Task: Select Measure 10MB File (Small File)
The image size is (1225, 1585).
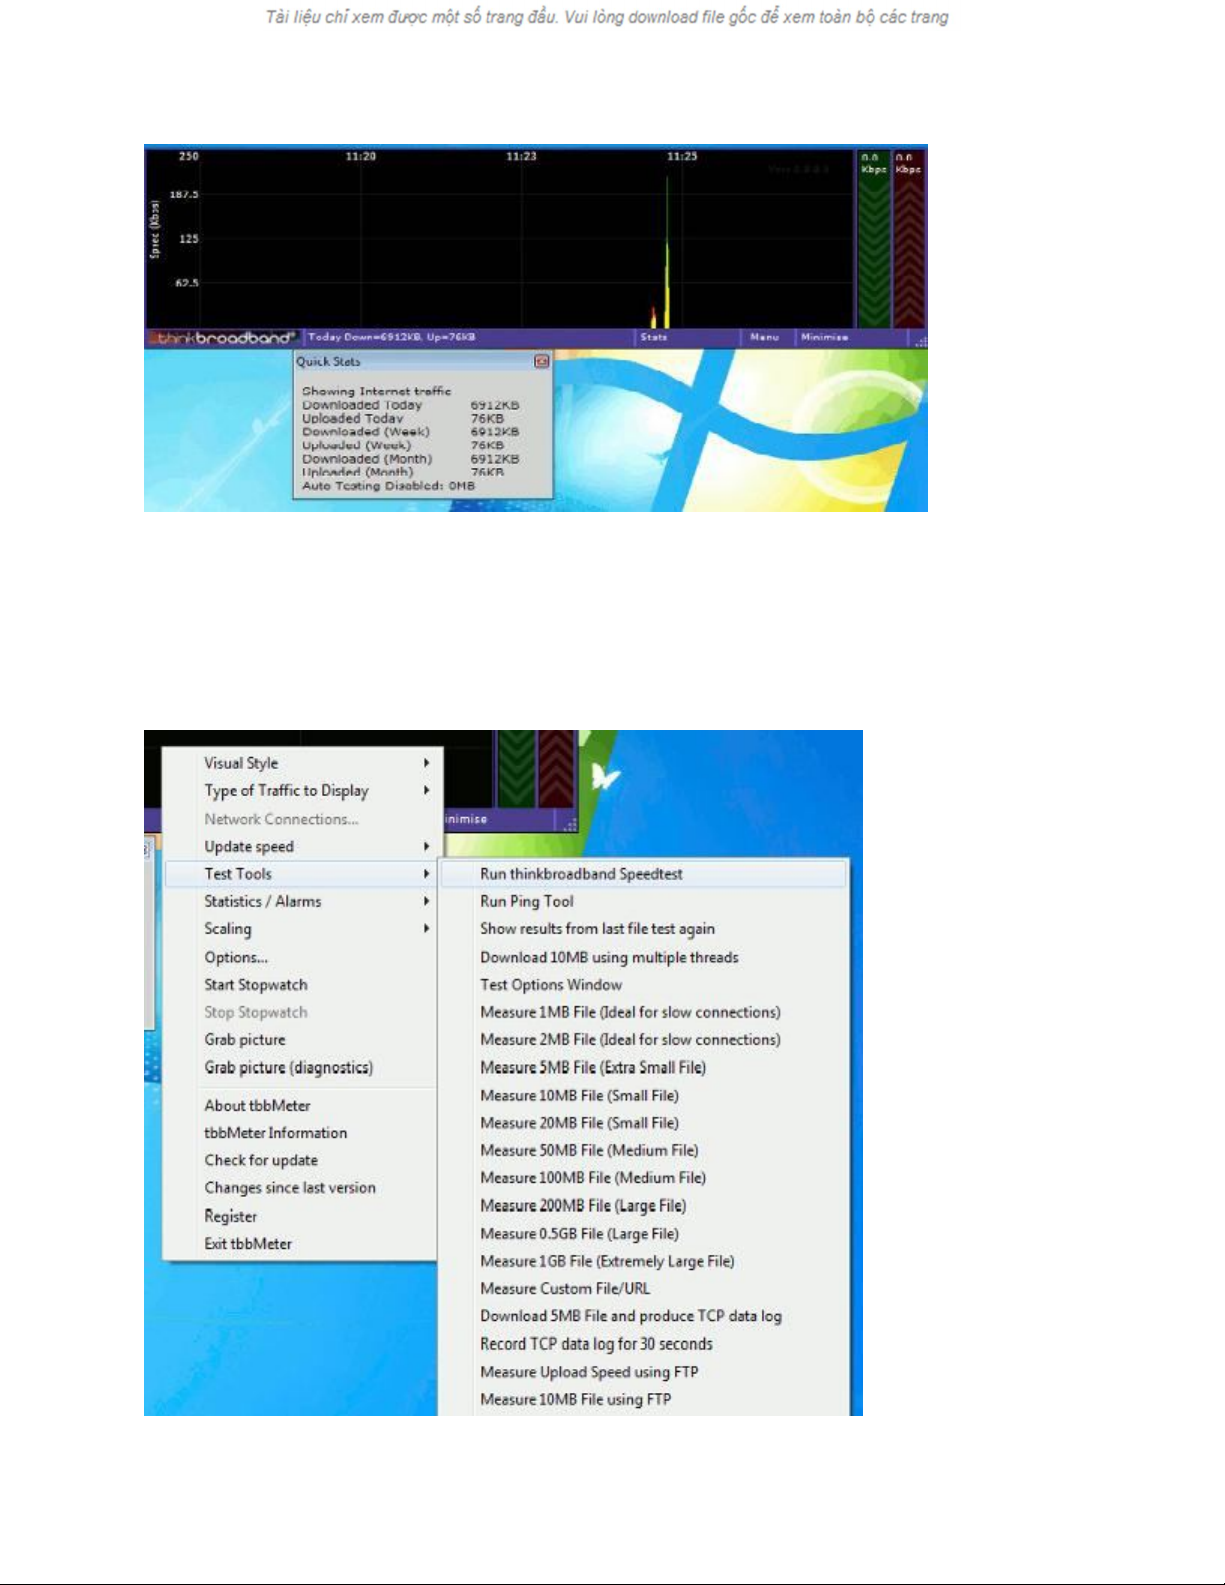Action: pos(645,1096)
